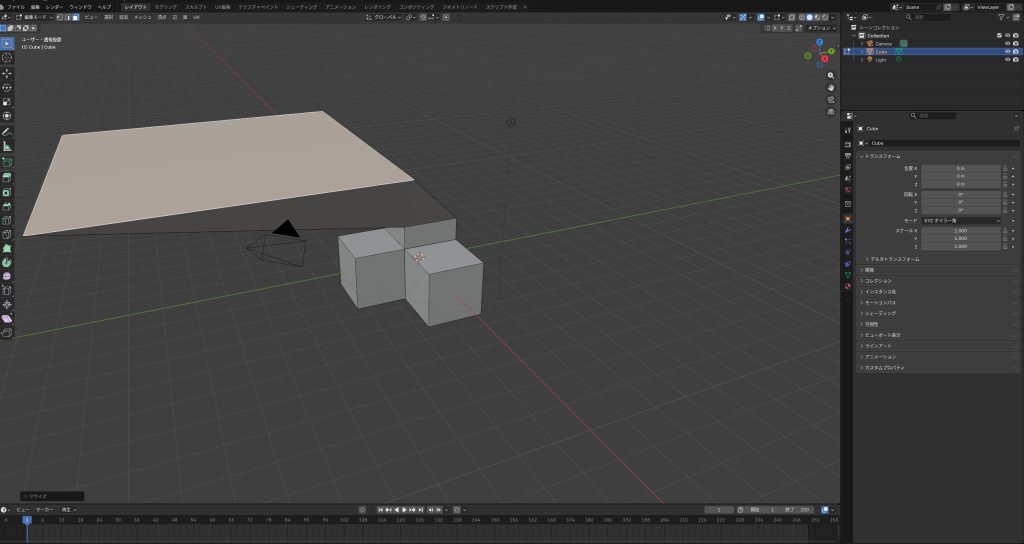Hide the Light object using its eye icon
Screen dimensions: 1024x544
click(x=1007, y=59)
